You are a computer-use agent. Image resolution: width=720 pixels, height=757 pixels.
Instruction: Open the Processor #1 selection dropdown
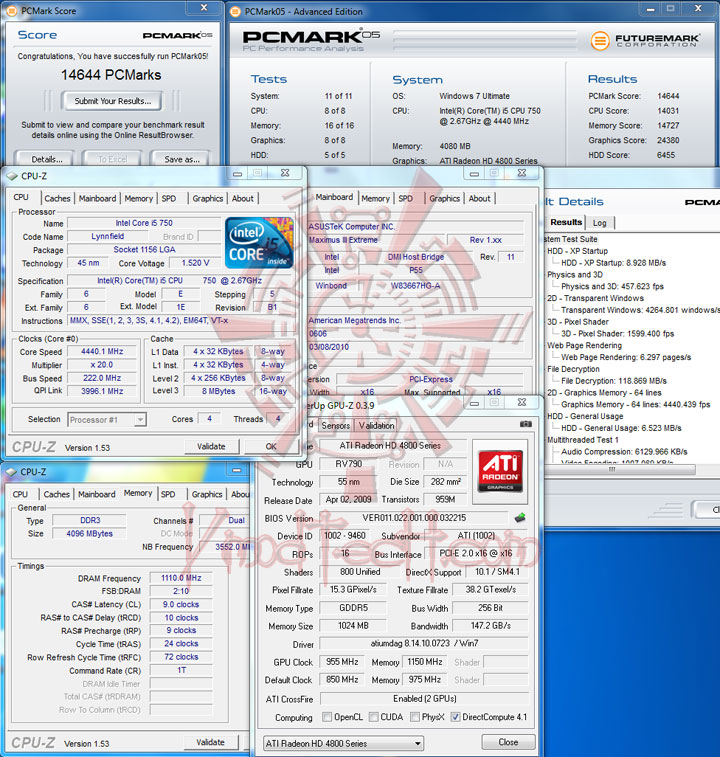coord(107,420)
